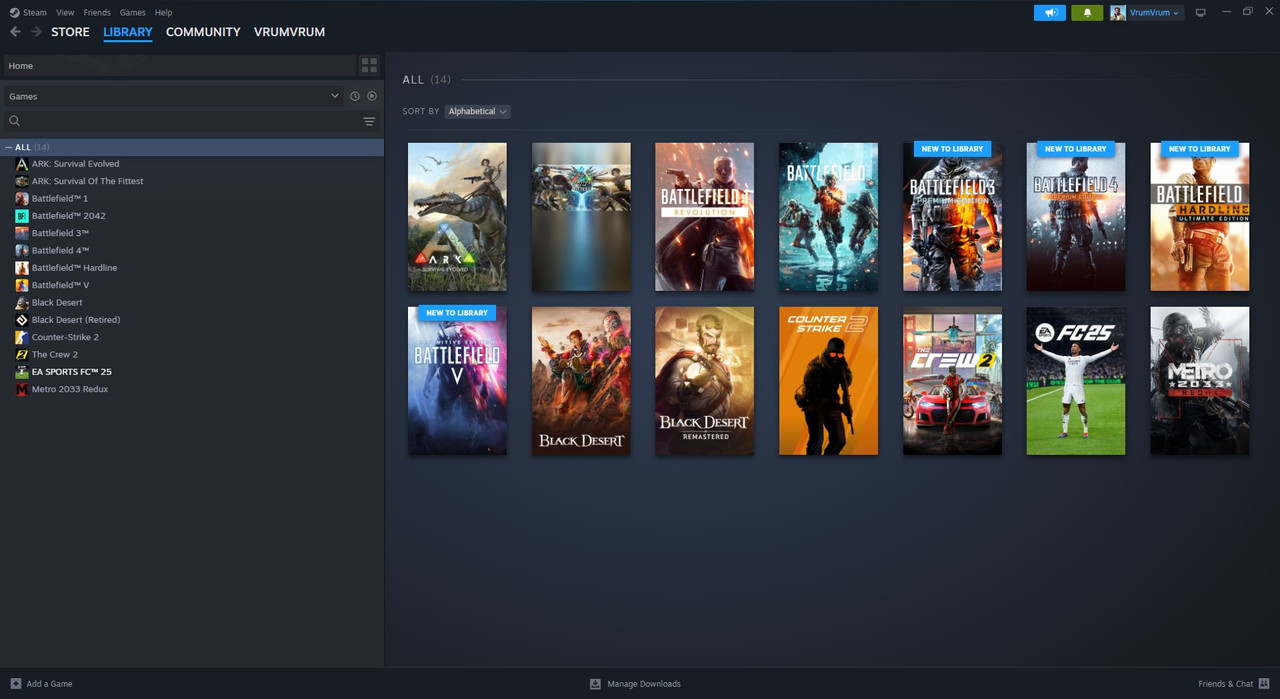1280x699 pixels.
Task: Toggle the ready-to-play filter icon
Action: 372,96
